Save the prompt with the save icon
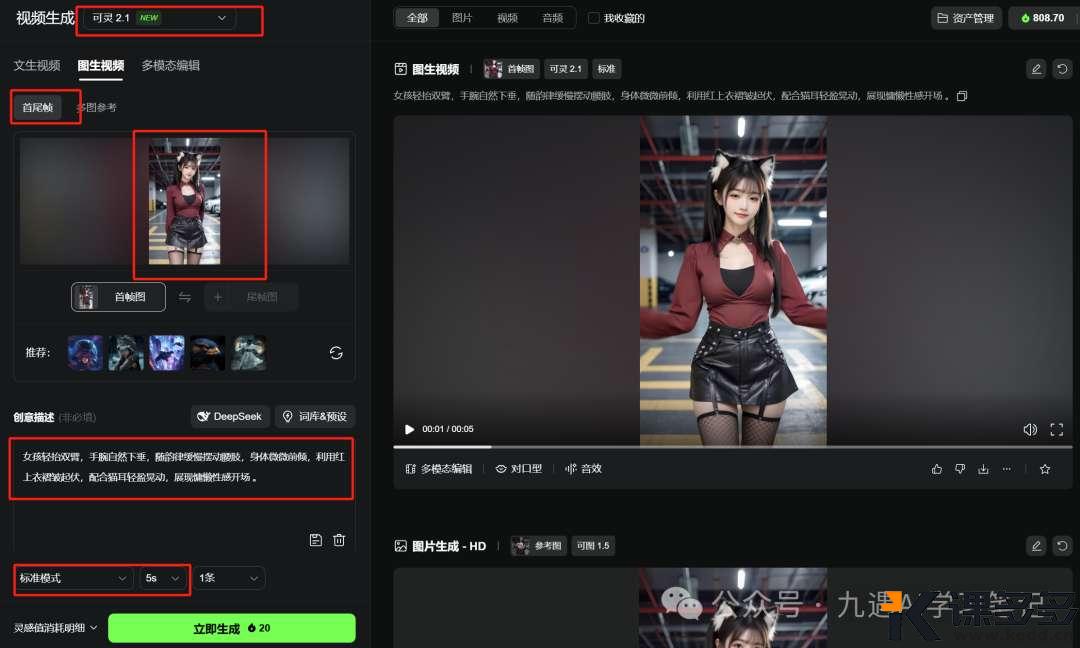1080x648 pixels. [x=316, y=540]
